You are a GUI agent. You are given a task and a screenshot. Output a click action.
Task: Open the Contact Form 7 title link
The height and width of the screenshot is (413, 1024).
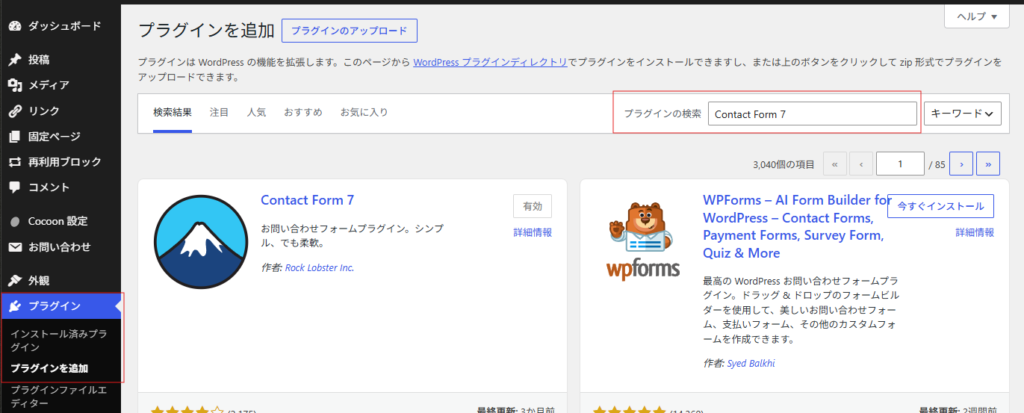307,200
